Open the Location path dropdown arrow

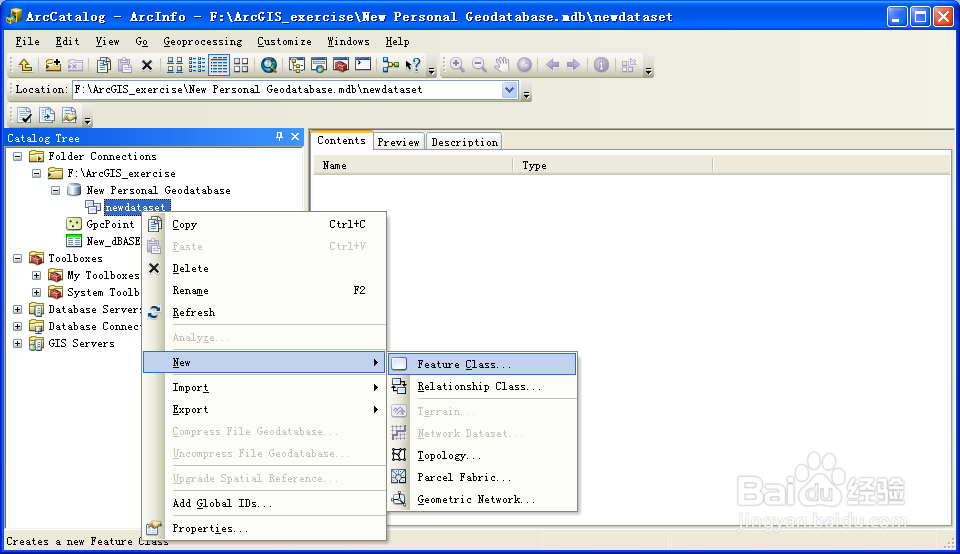click(x=509, y=89)
